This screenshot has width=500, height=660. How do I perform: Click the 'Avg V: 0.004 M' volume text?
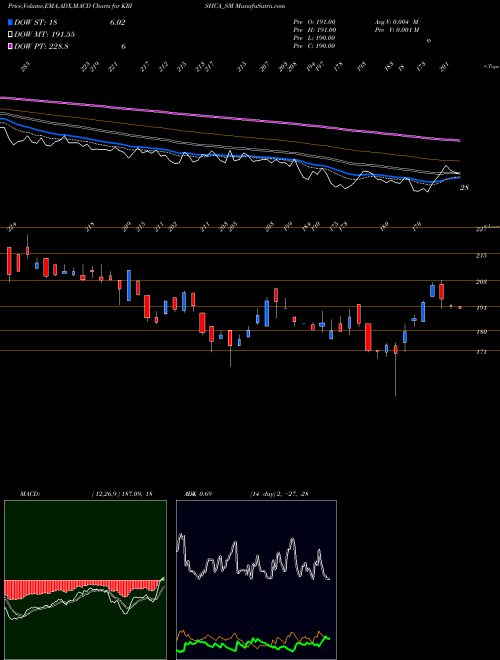396,22
